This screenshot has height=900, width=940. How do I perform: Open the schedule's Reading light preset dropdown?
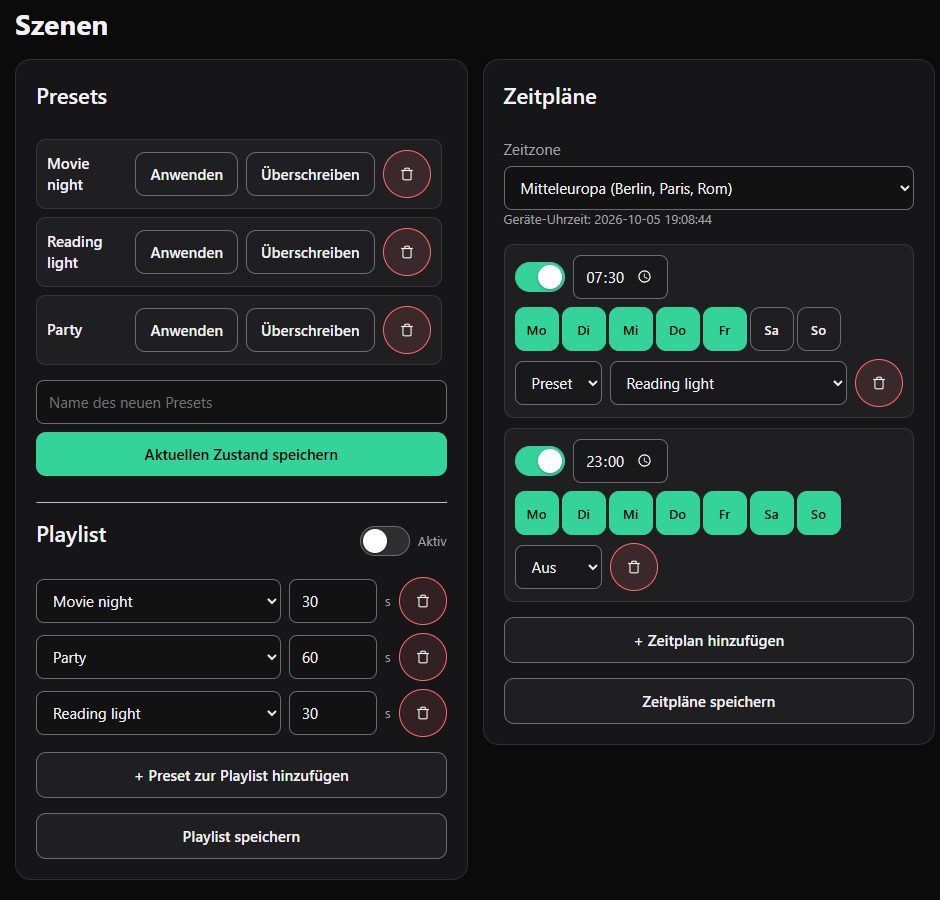point(728,383)
